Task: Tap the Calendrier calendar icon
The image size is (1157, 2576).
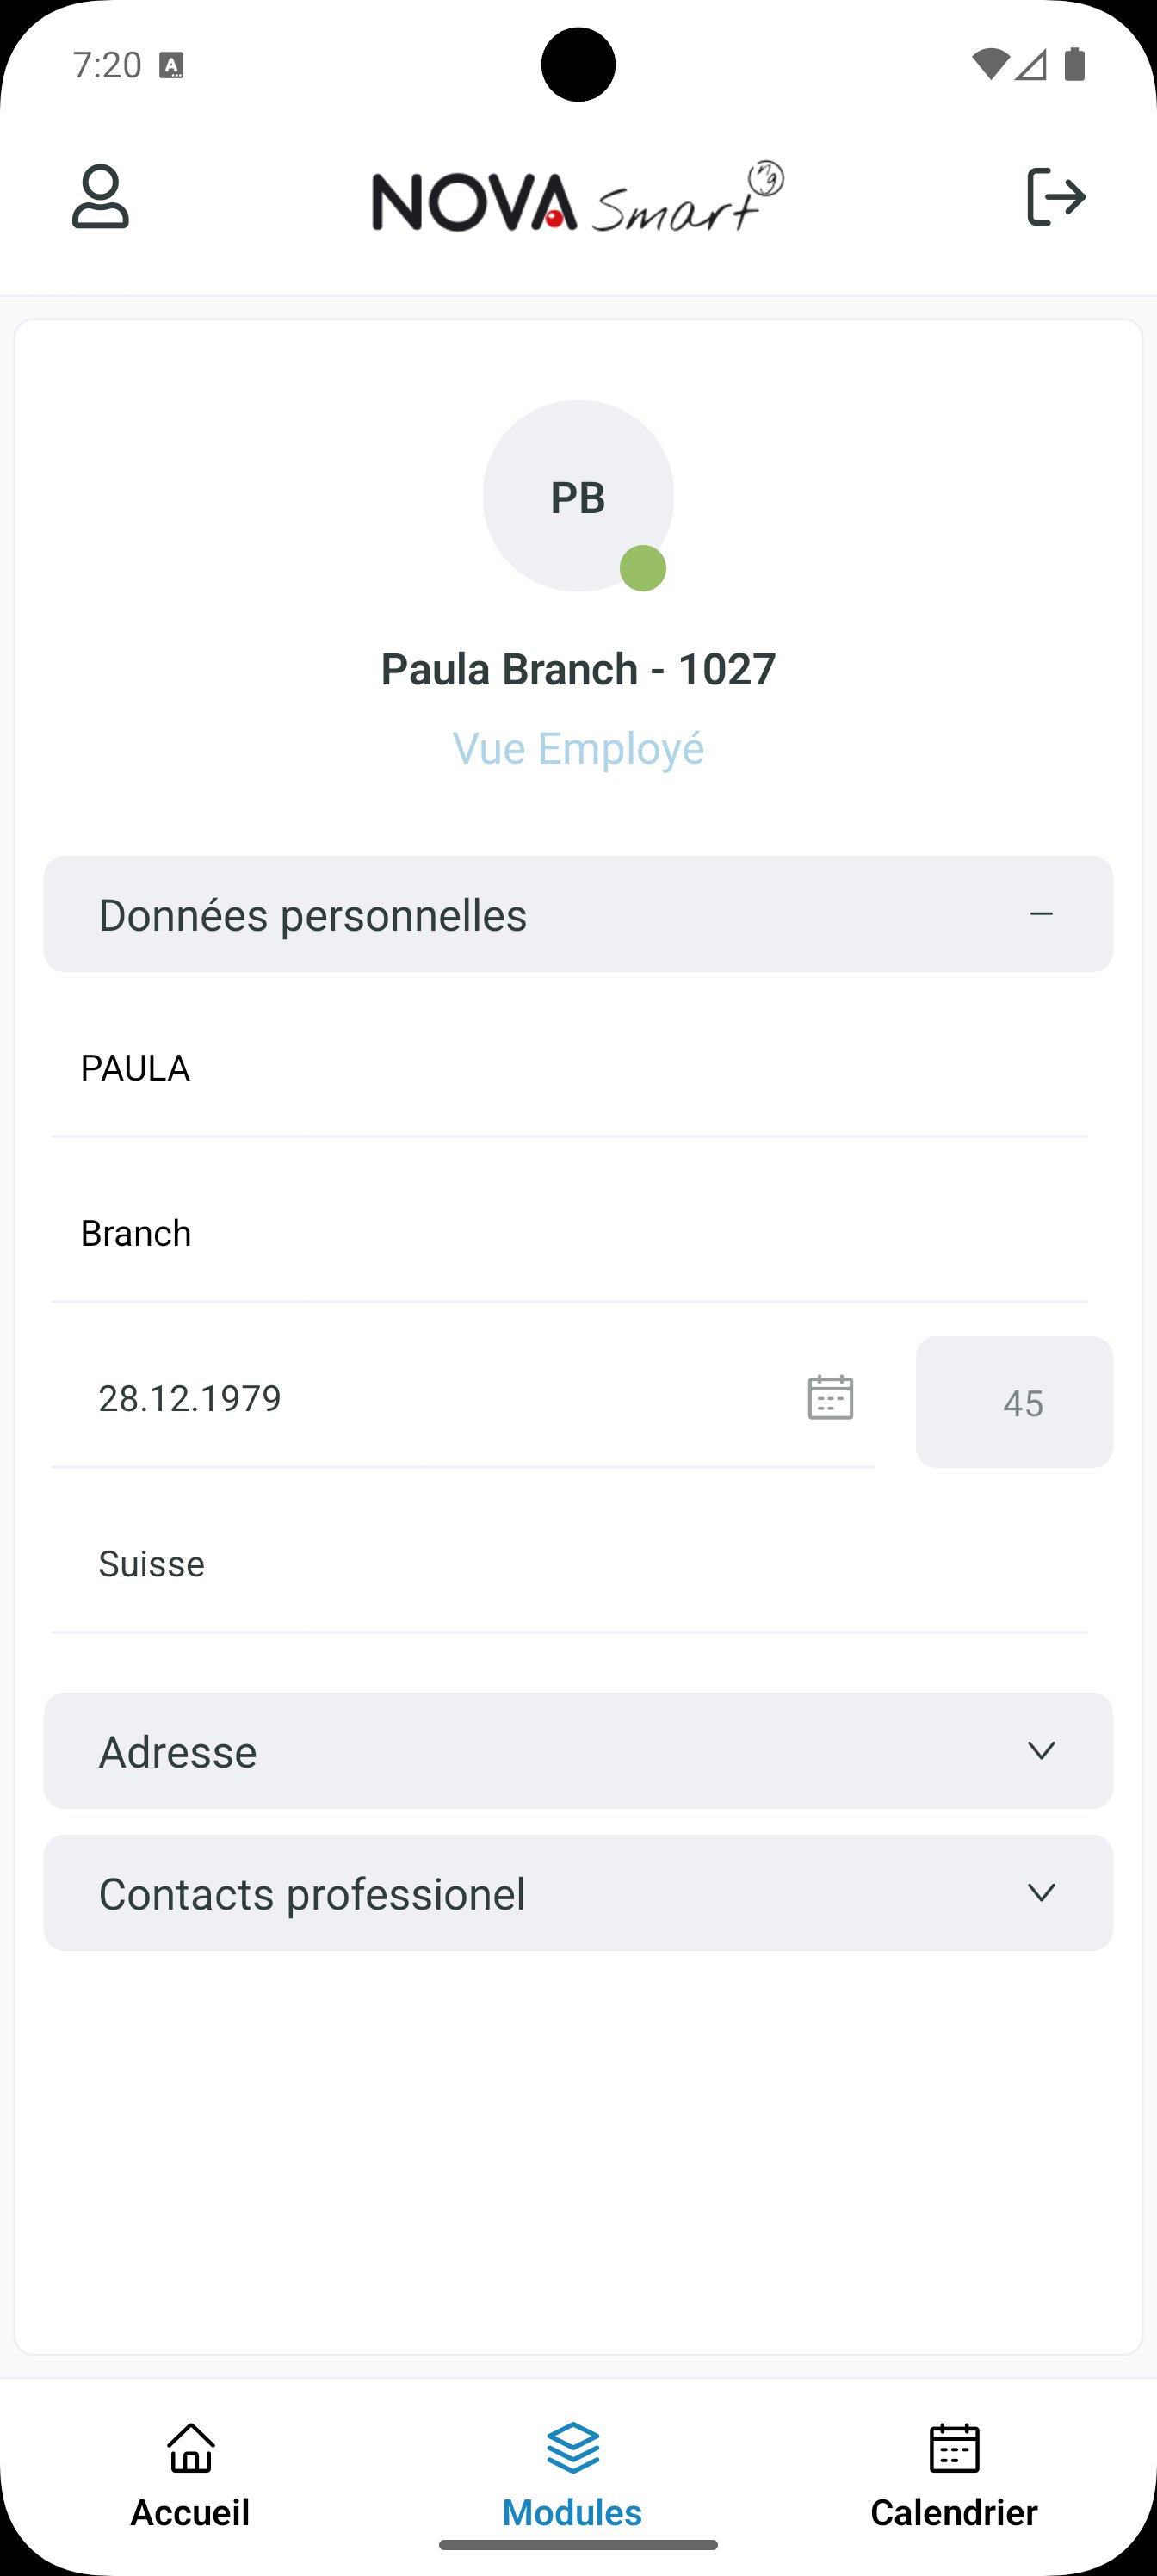Action: [954, 2447]
